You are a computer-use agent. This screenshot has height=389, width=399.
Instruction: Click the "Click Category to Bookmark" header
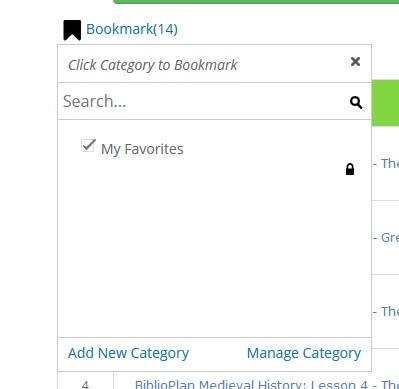pyautogui.click(x=153, y=65)
